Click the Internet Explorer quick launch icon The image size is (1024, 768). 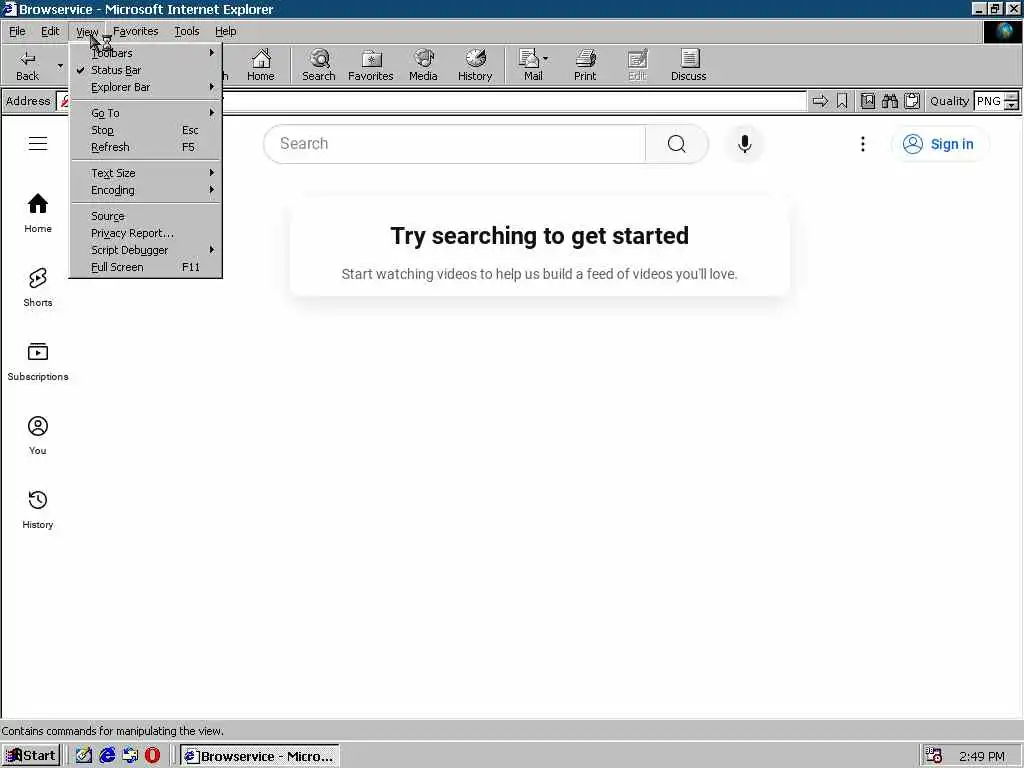coord(107,756)
